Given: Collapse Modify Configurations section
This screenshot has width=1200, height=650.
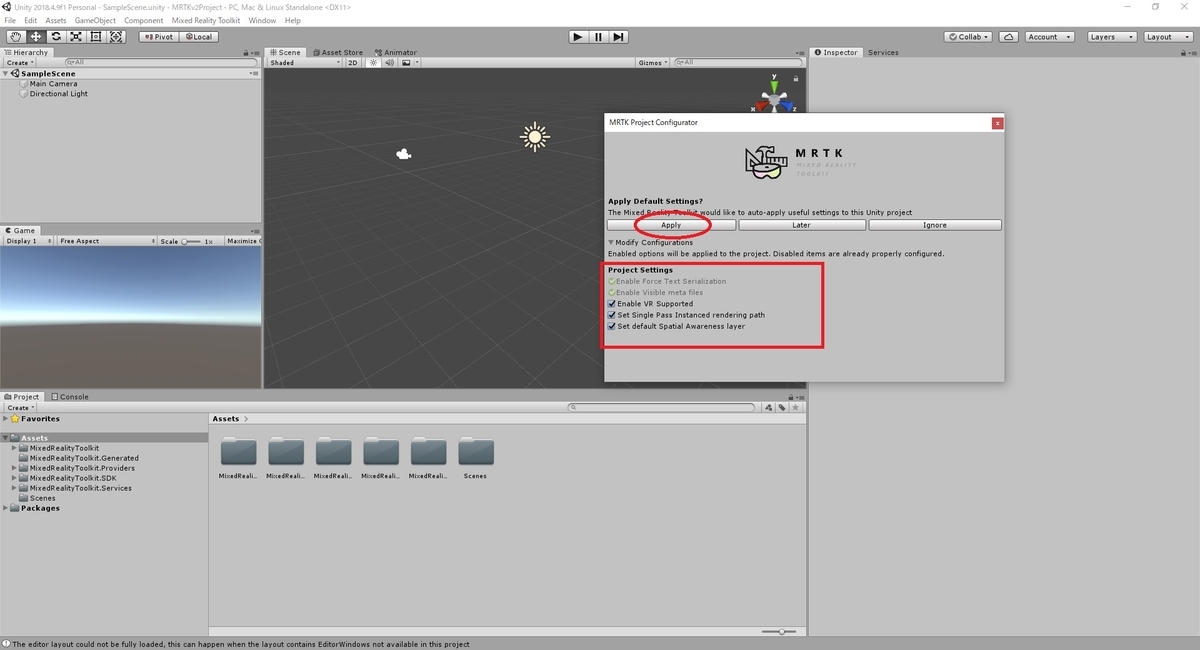Looking at the screenshot, I should coord(612,243).
